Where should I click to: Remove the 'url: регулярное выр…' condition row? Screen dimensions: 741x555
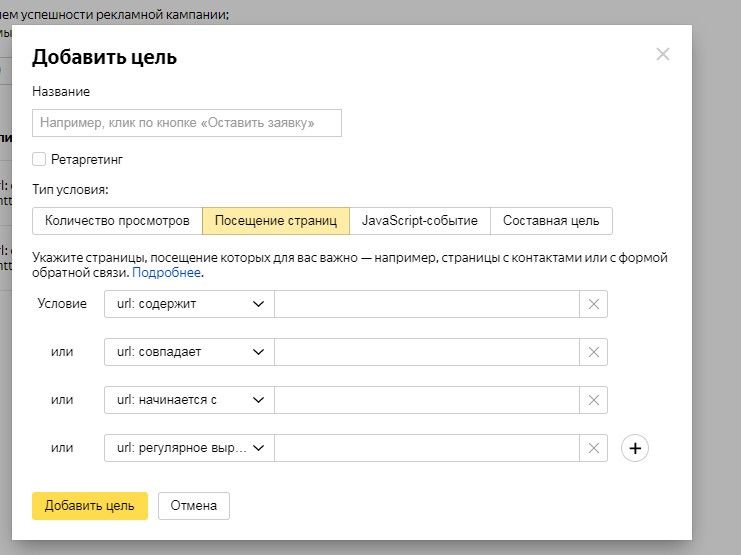593,448
